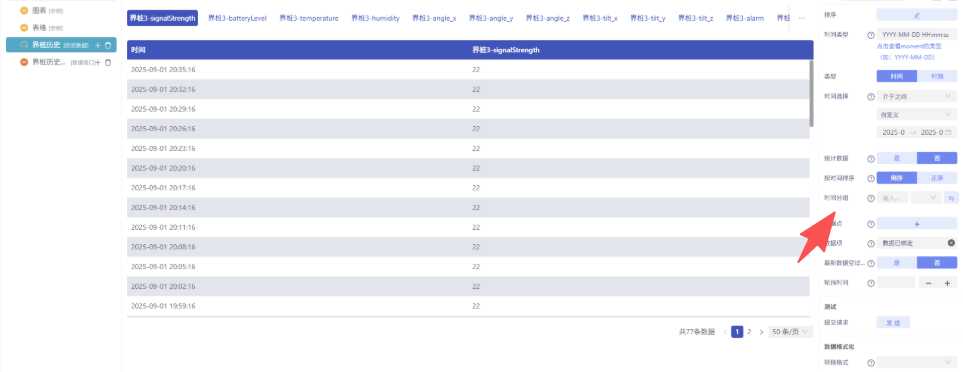Click the plus add button above 数据项
Image resolution: width=963 pixels, height=372 pixels.
pos(916,224)
